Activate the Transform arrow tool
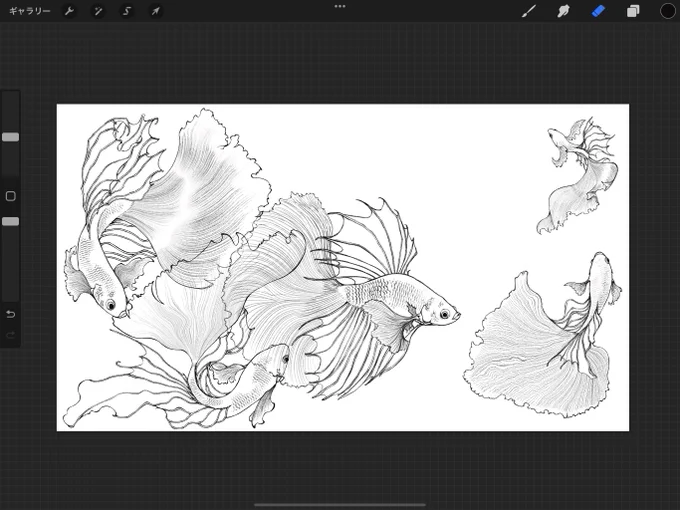Image resolution: width=680 pixels, height=510 pixels. (x=155, y=11)
